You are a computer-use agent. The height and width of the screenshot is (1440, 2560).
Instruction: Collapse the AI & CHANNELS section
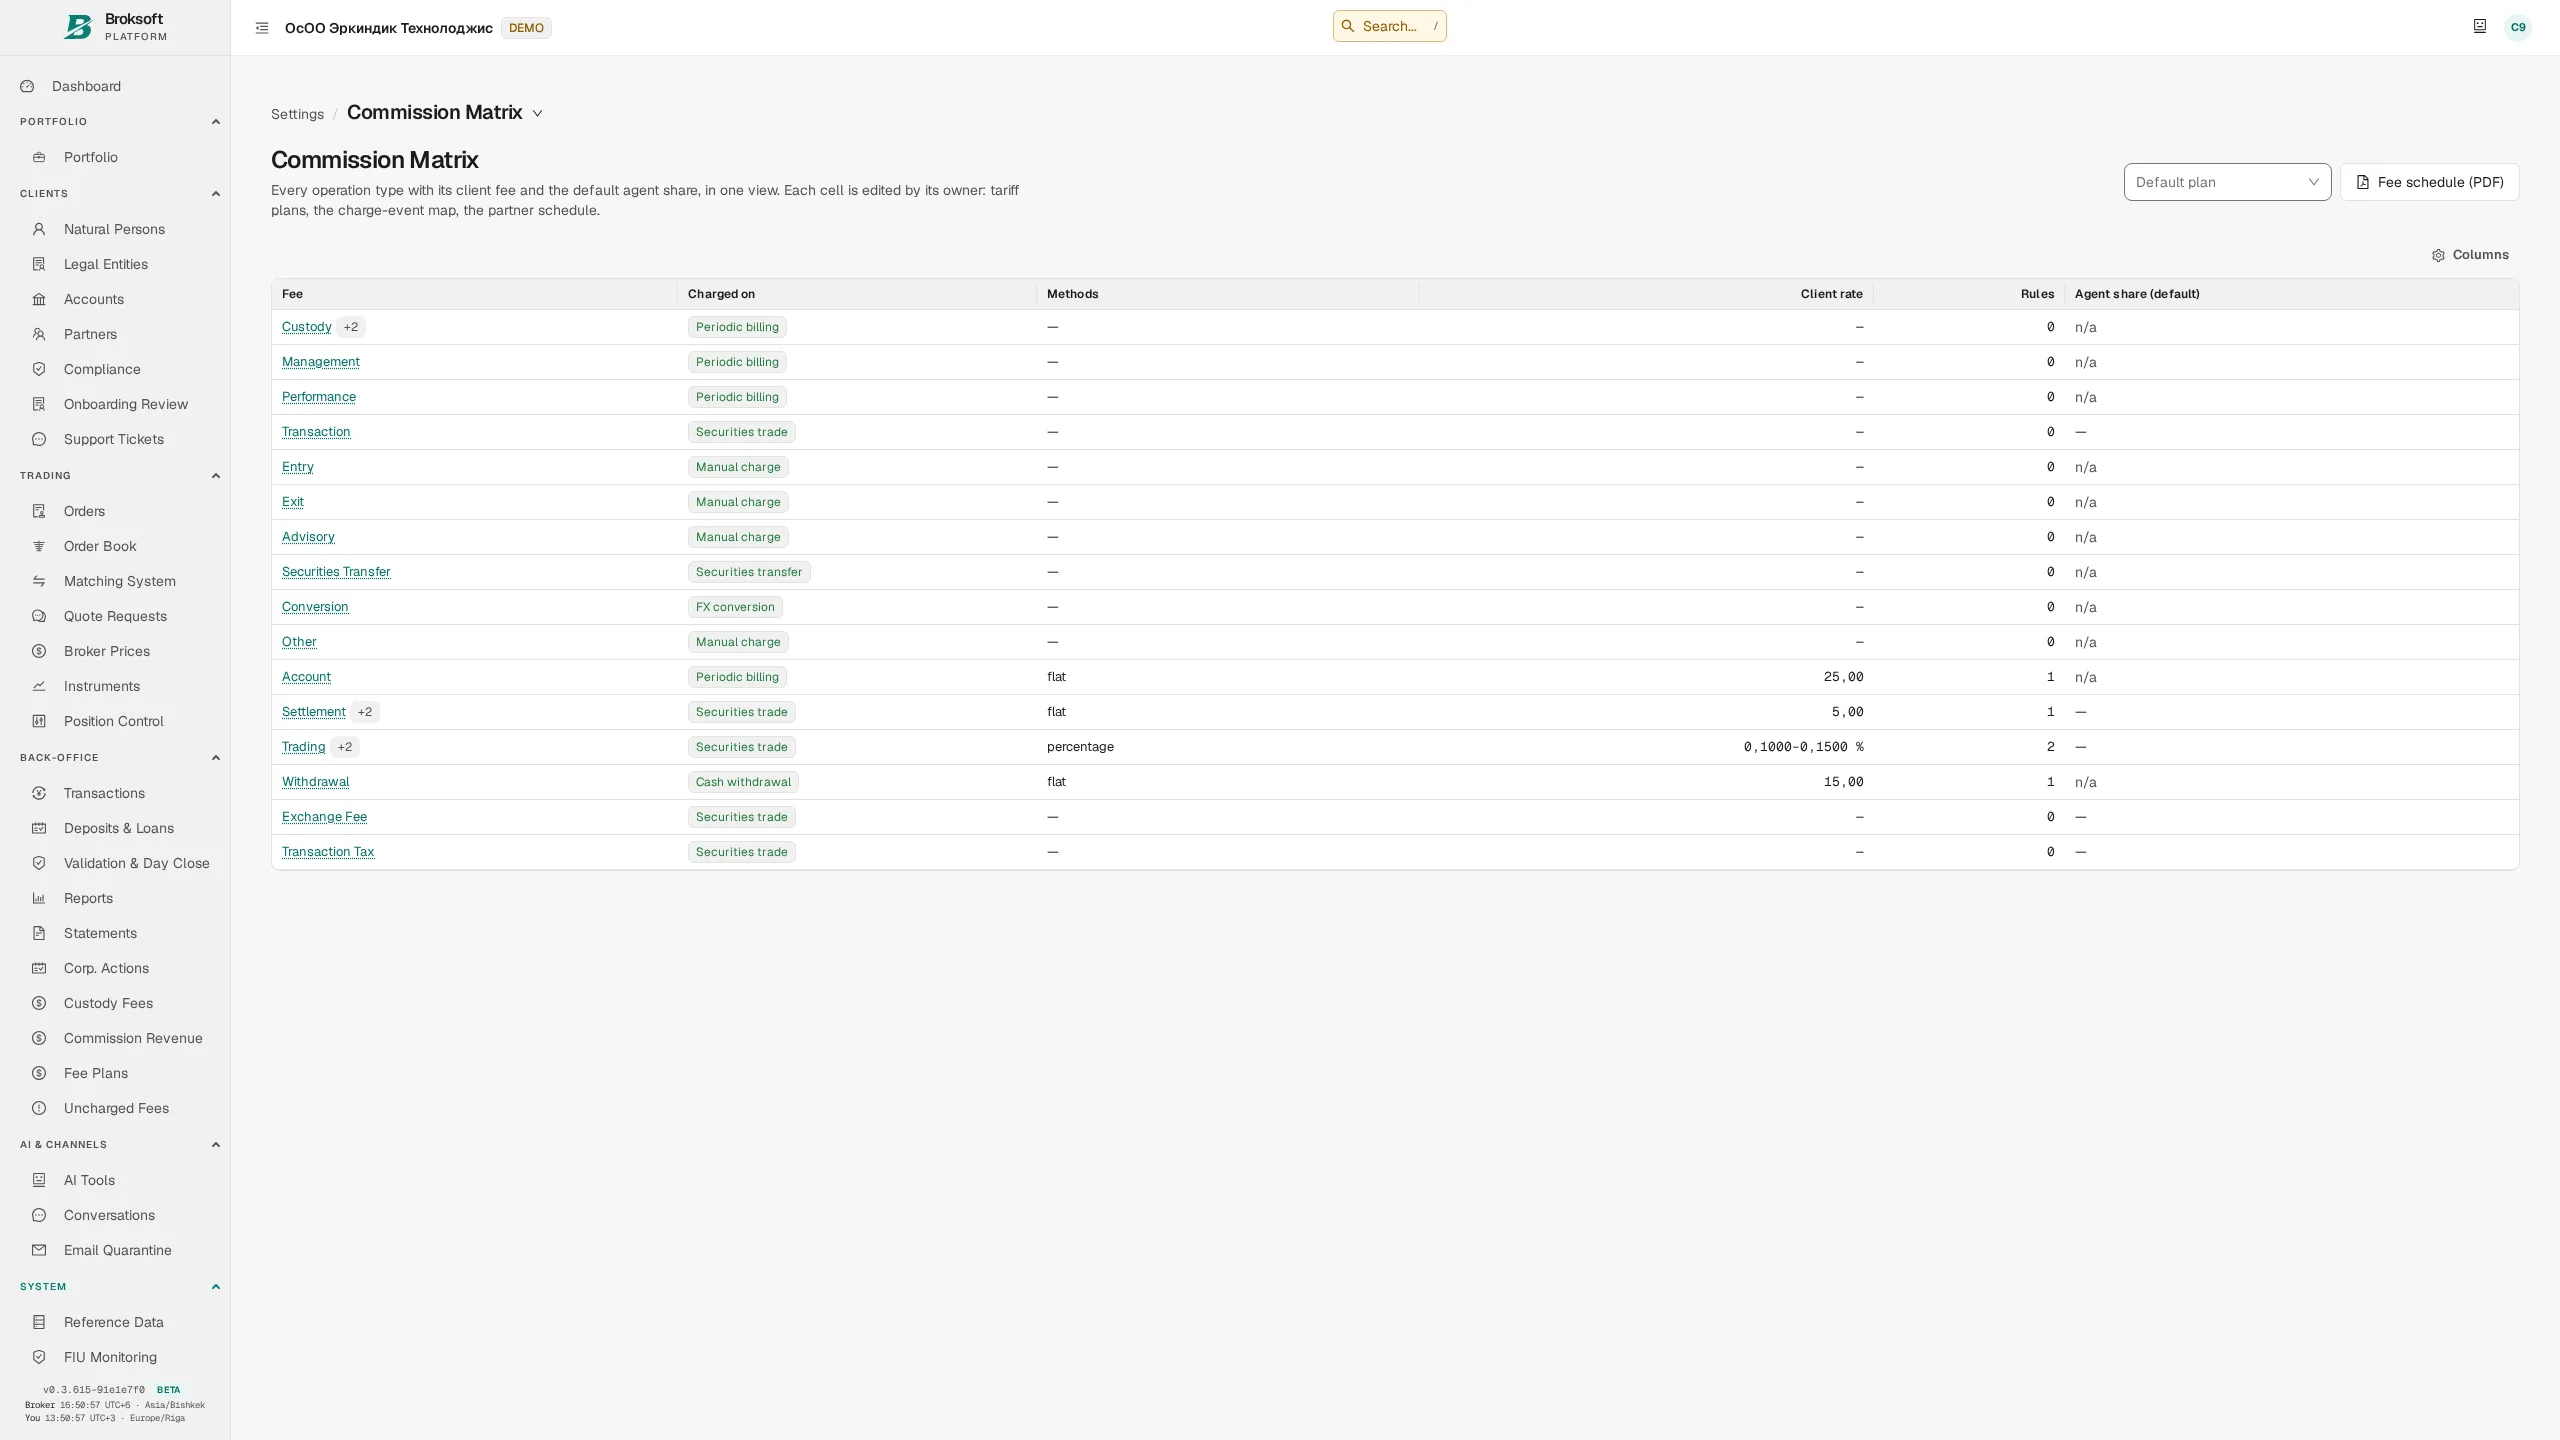[x=216, y=1145]
